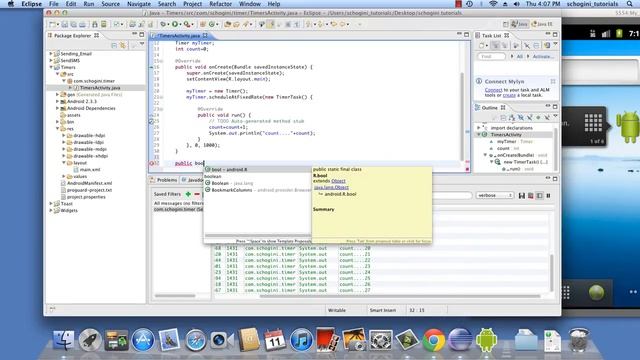Image resolution: width=640 pixels, height=360 pixels.
Task: Click the Debug bug icon in toolbar
Action: pyautogui.click(x=163, y=24)
